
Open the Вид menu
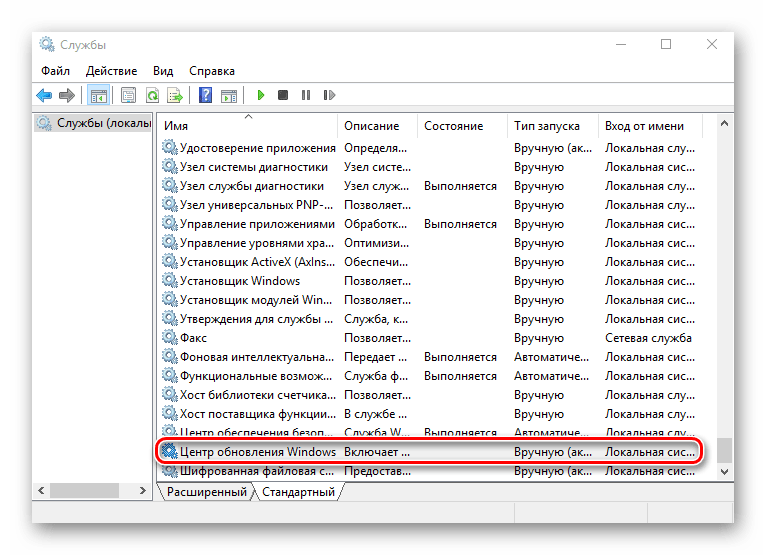tap(163, 71)
